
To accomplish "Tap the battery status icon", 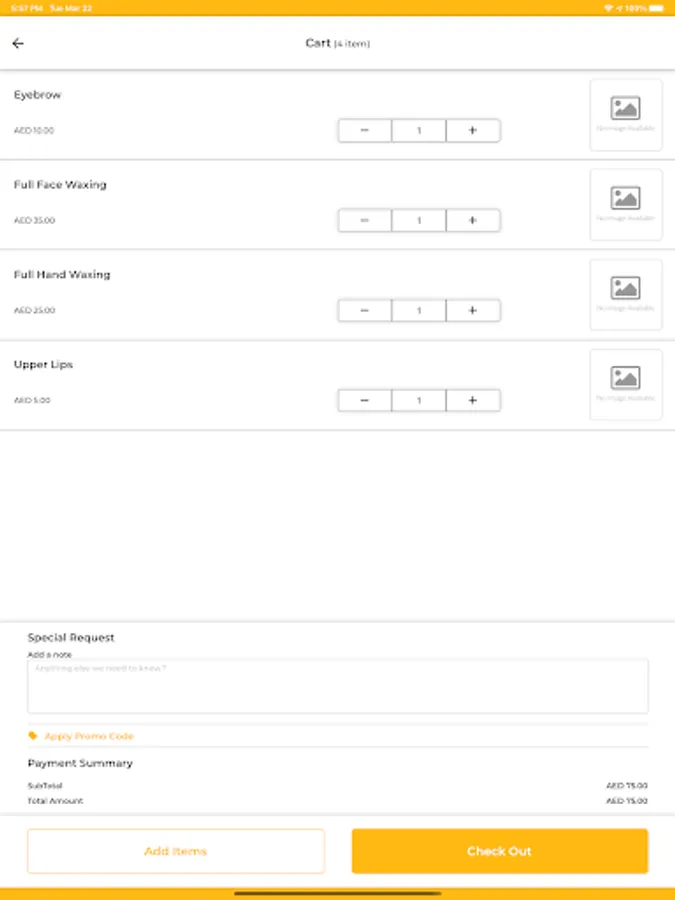I will 657,8.
